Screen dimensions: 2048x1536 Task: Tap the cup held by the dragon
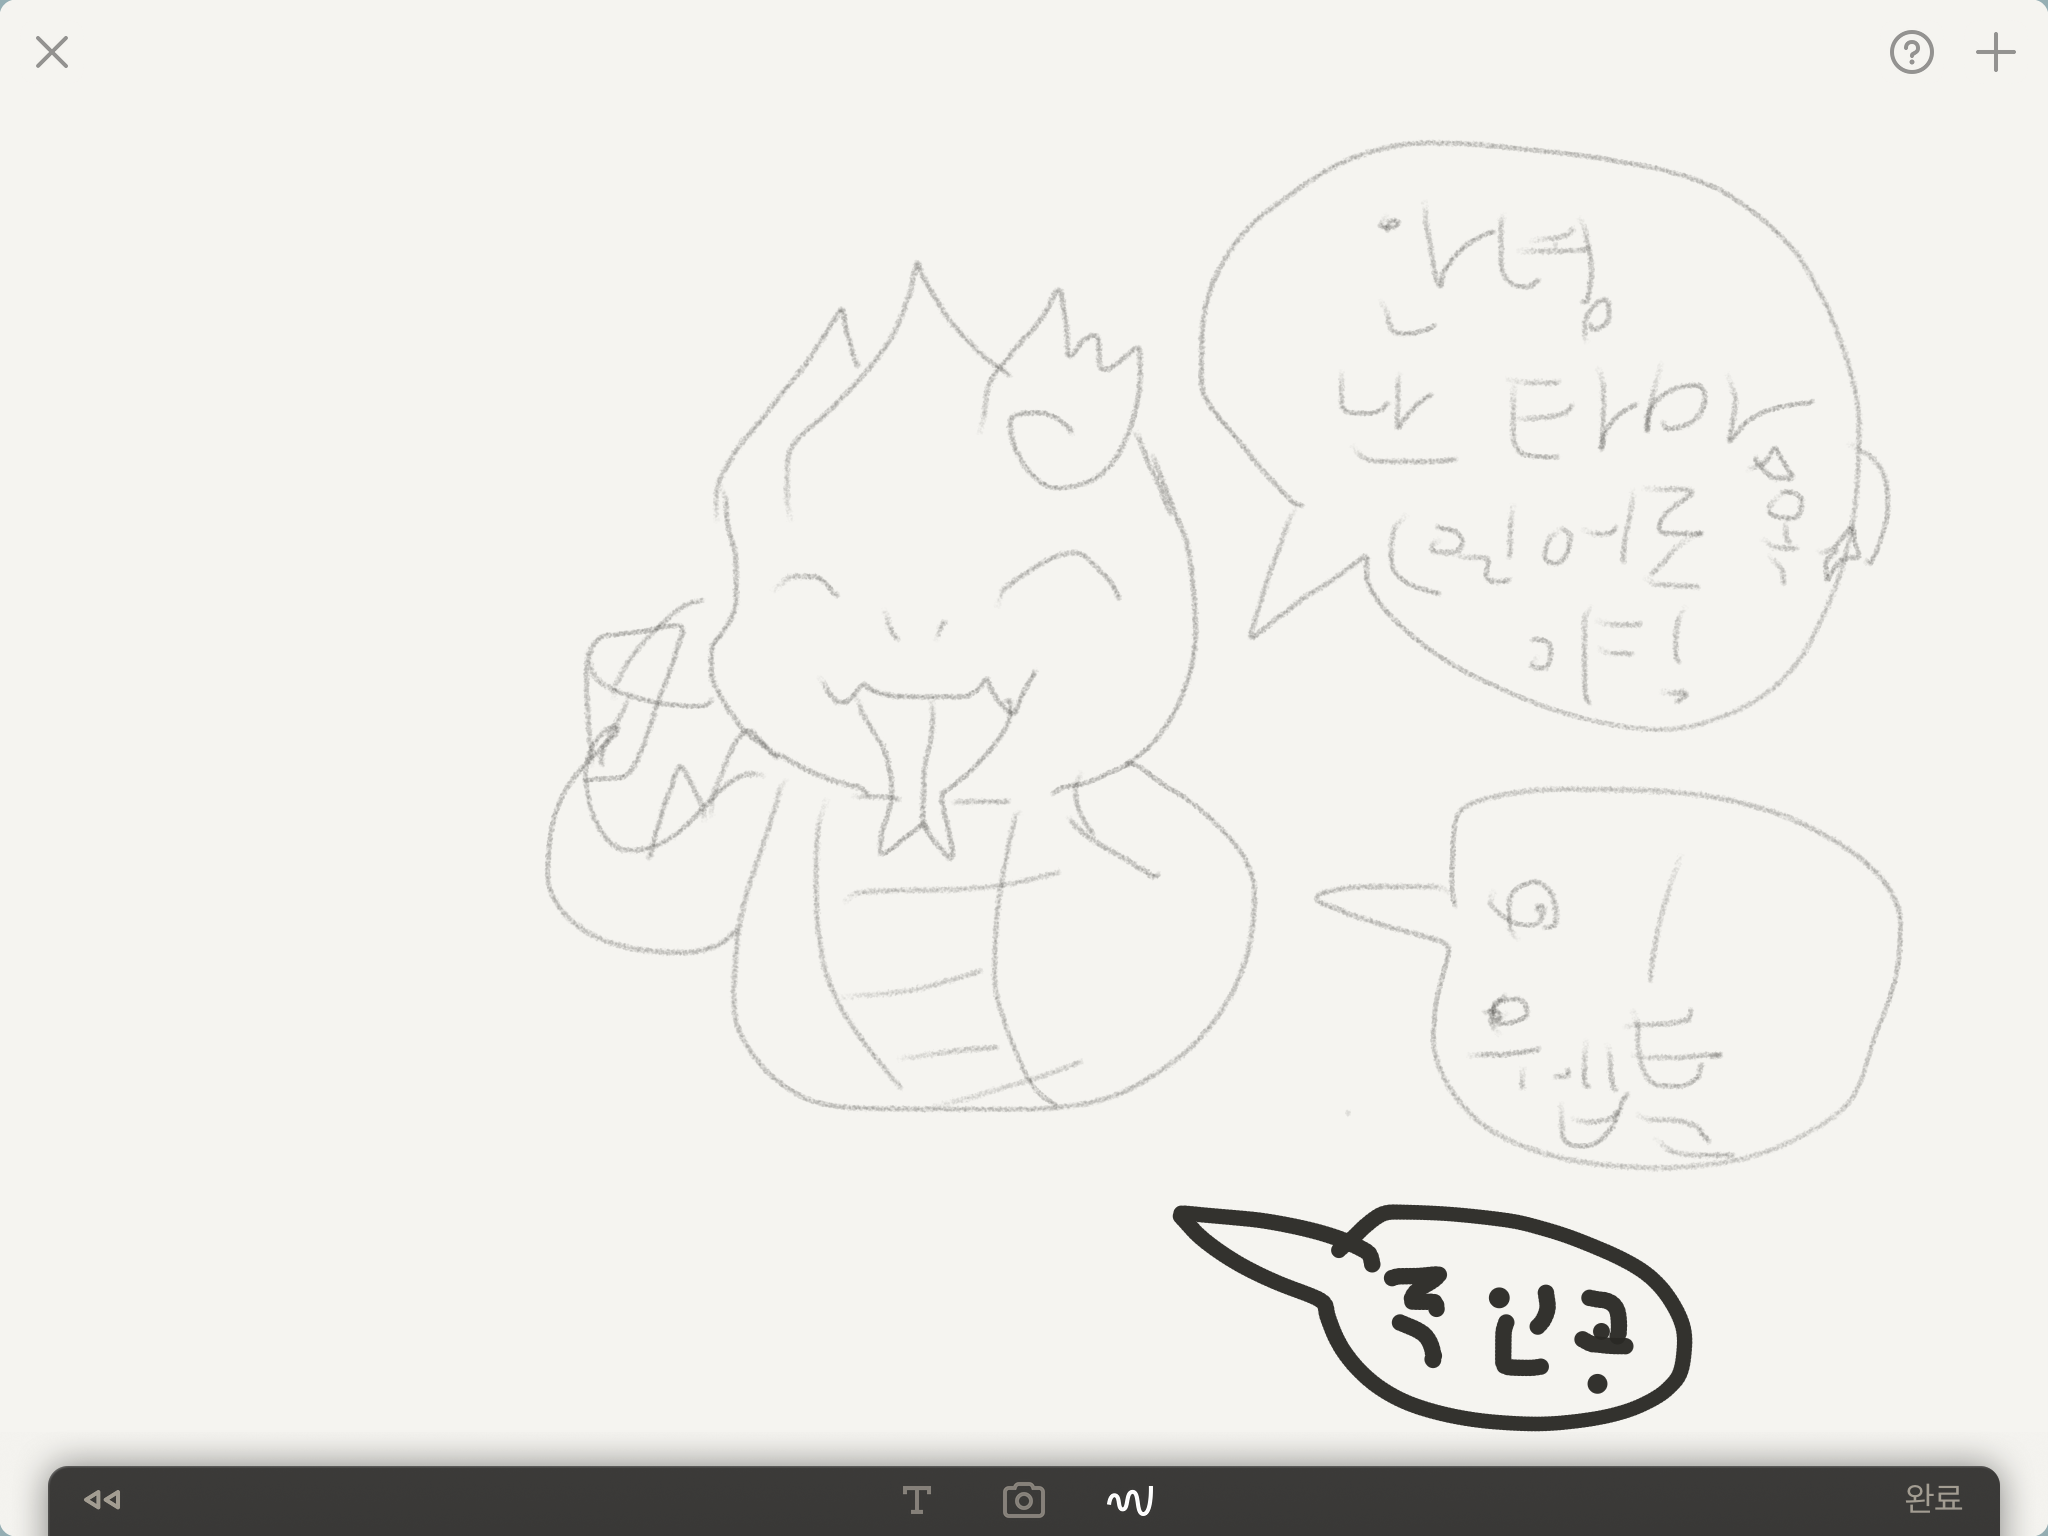tap(632, 700)
